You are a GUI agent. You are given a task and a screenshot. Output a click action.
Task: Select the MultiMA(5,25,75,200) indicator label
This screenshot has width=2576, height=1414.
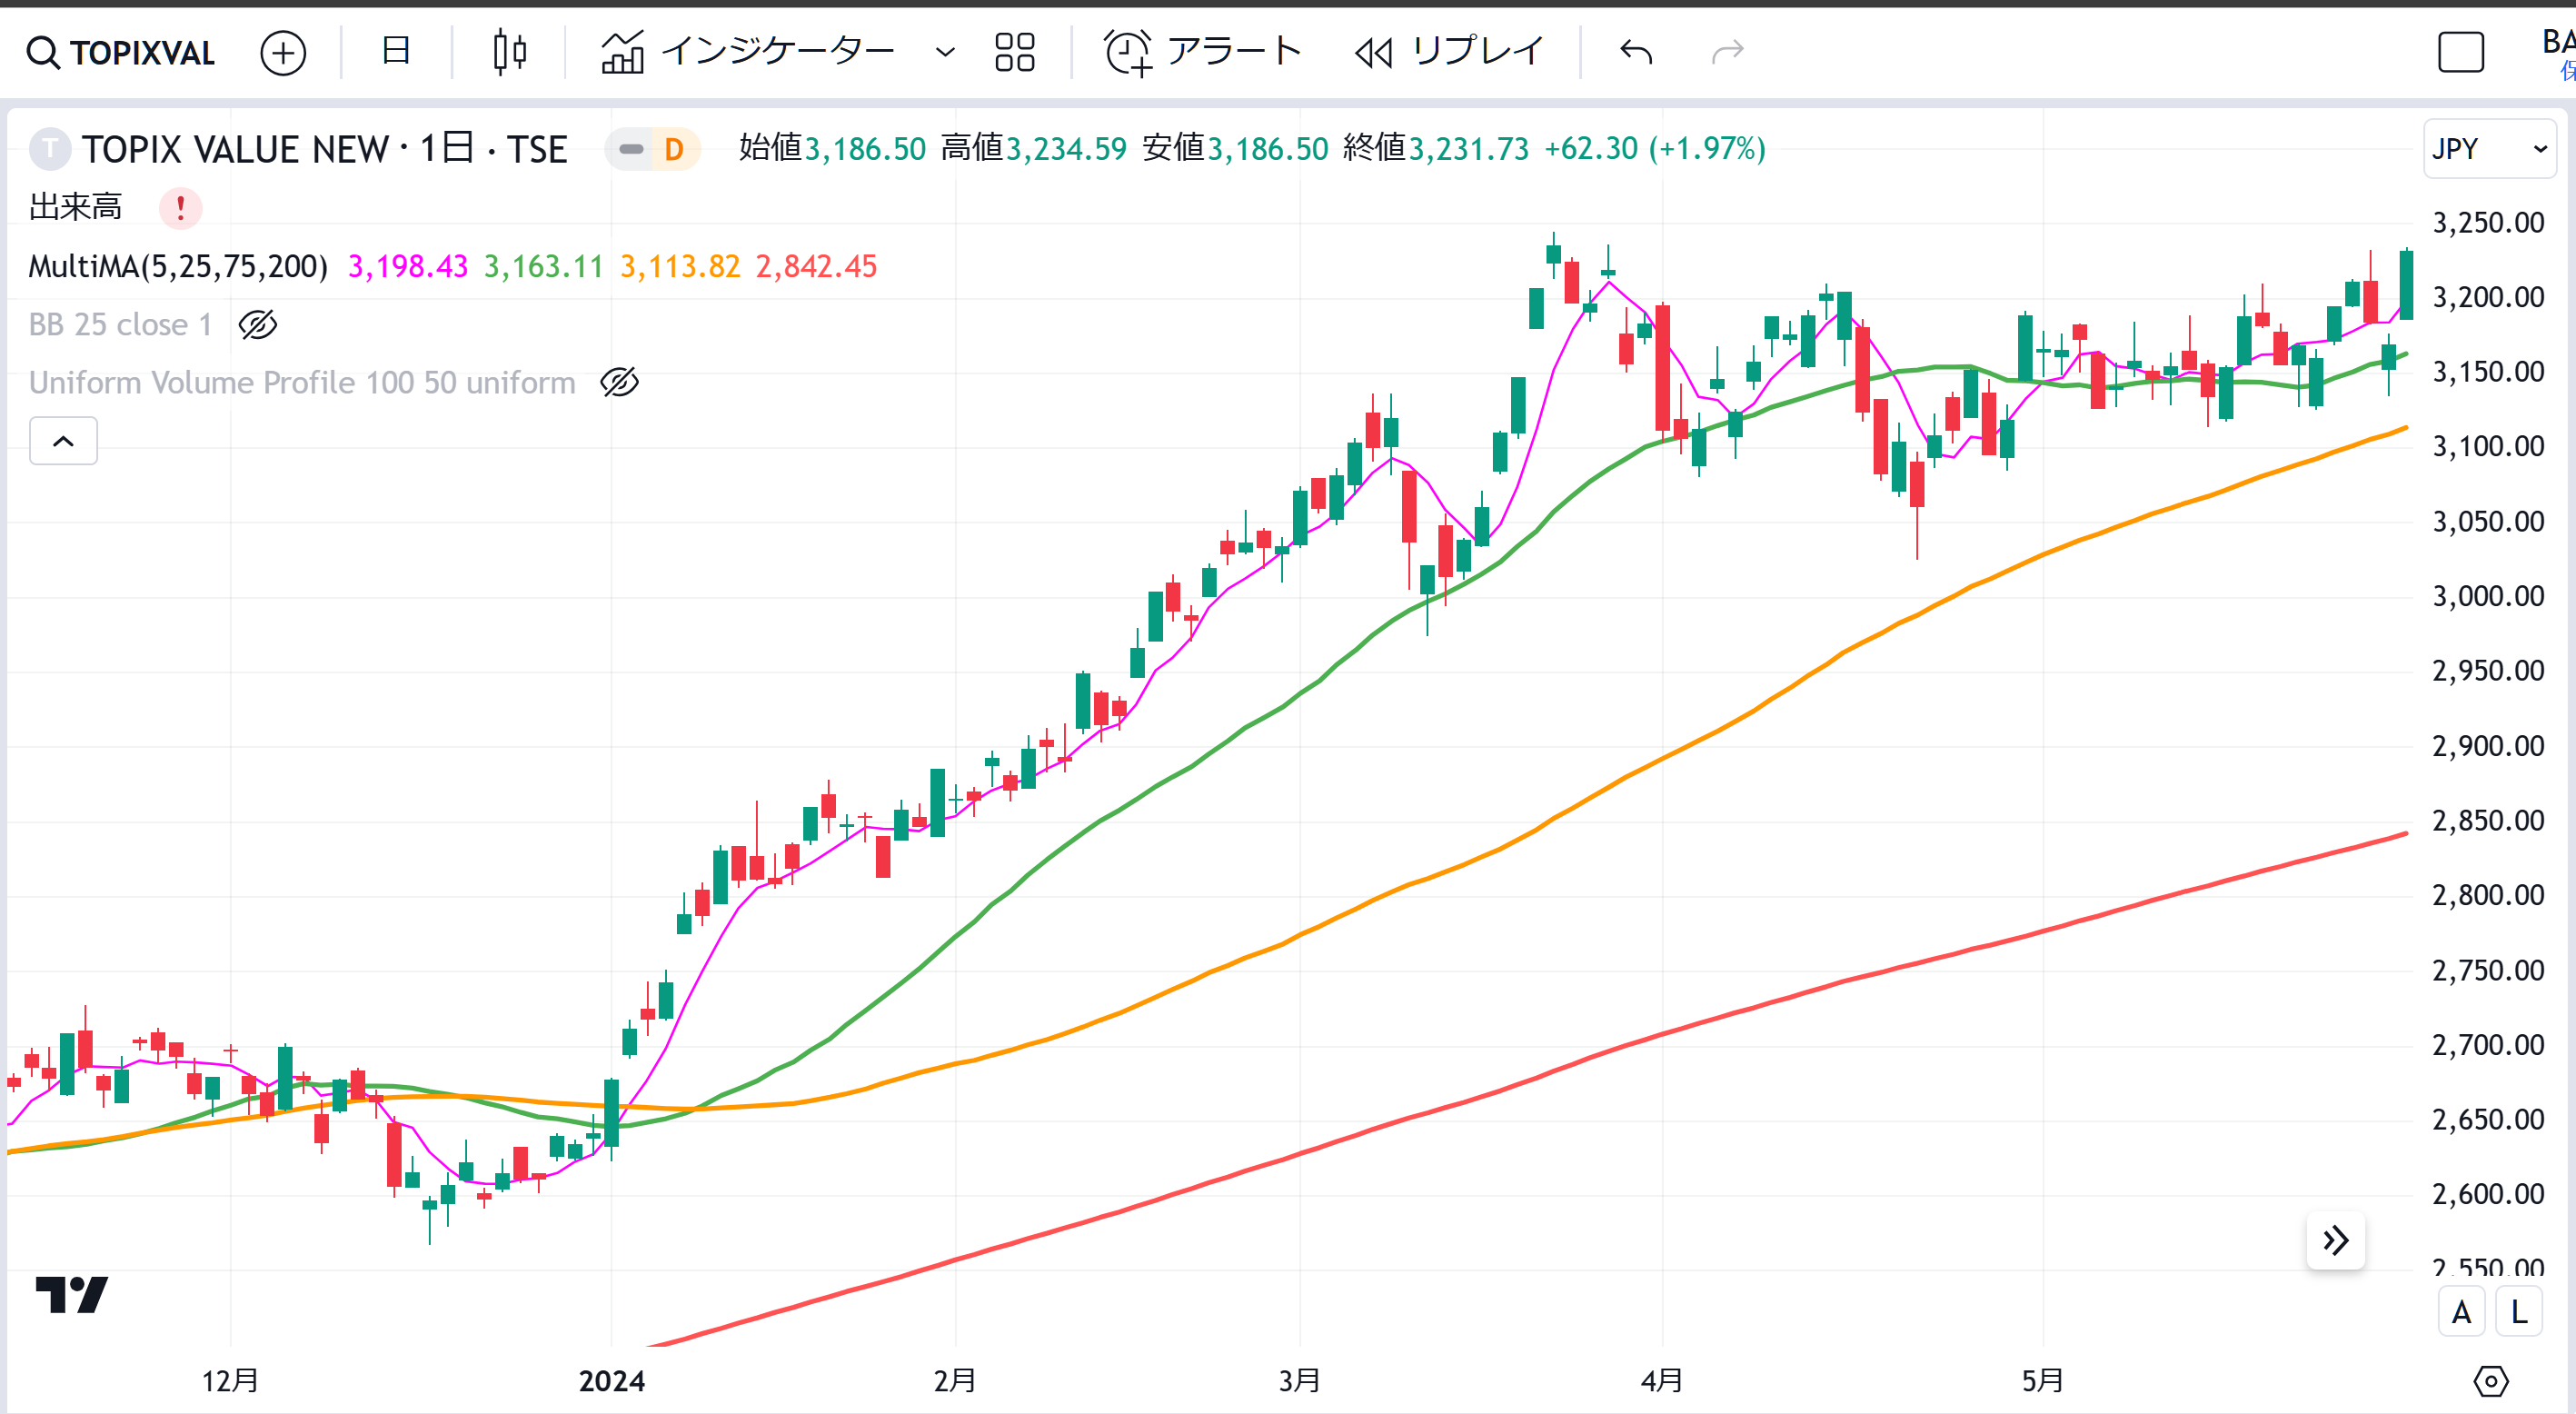click(x=178, y=266)
